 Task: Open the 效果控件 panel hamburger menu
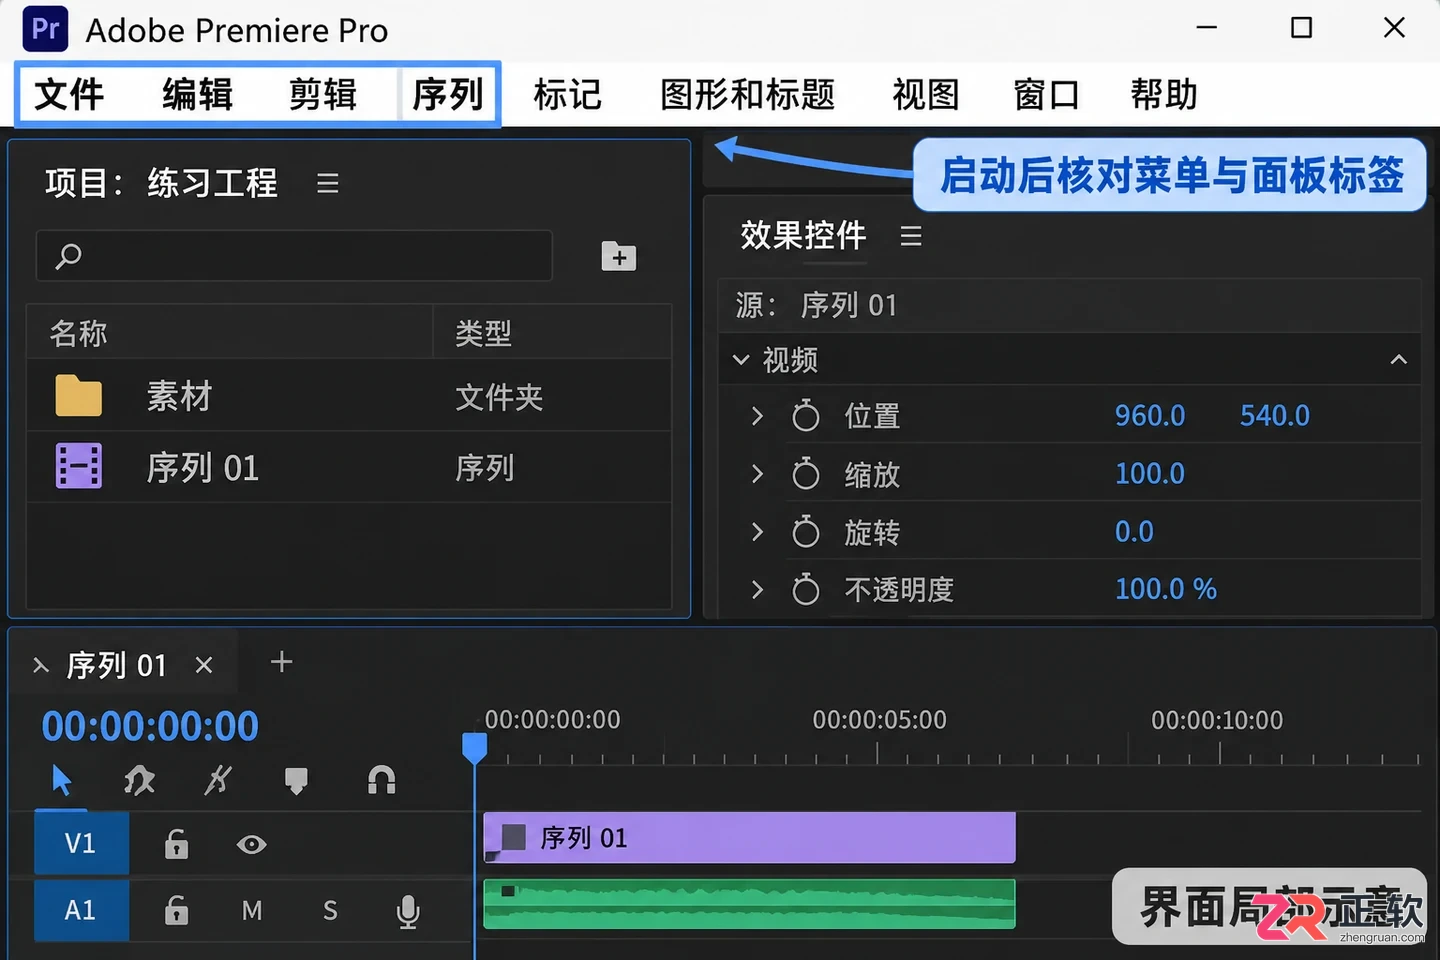(911, 237)
